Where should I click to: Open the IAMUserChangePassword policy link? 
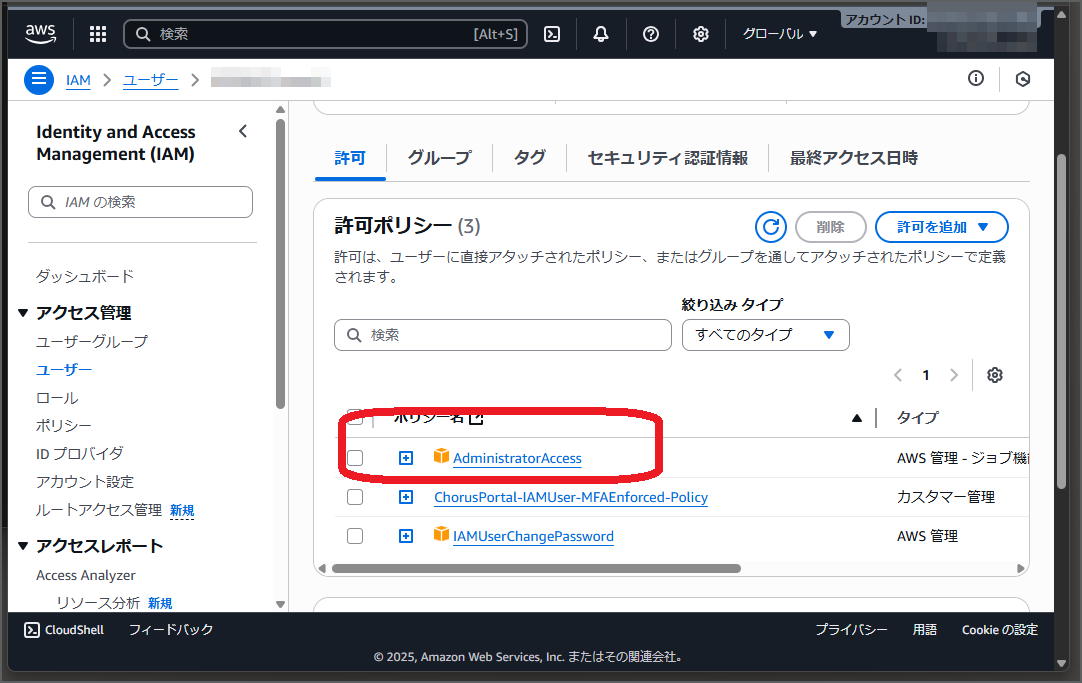[x=533, y=536]
